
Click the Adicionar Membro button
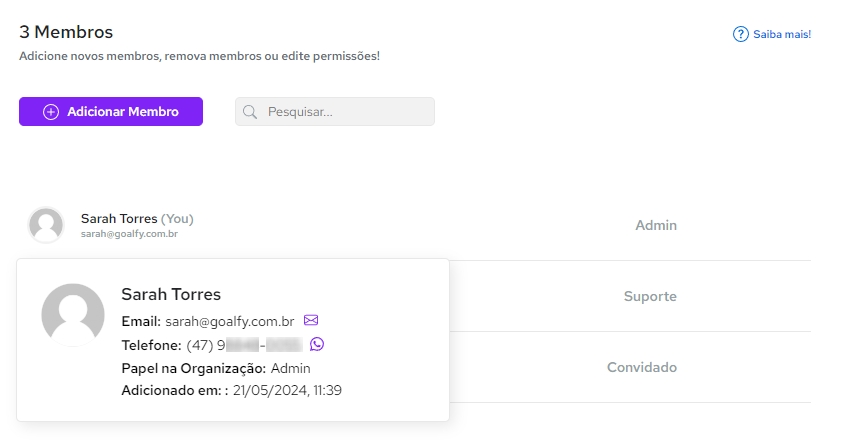(x=111, y=112)
